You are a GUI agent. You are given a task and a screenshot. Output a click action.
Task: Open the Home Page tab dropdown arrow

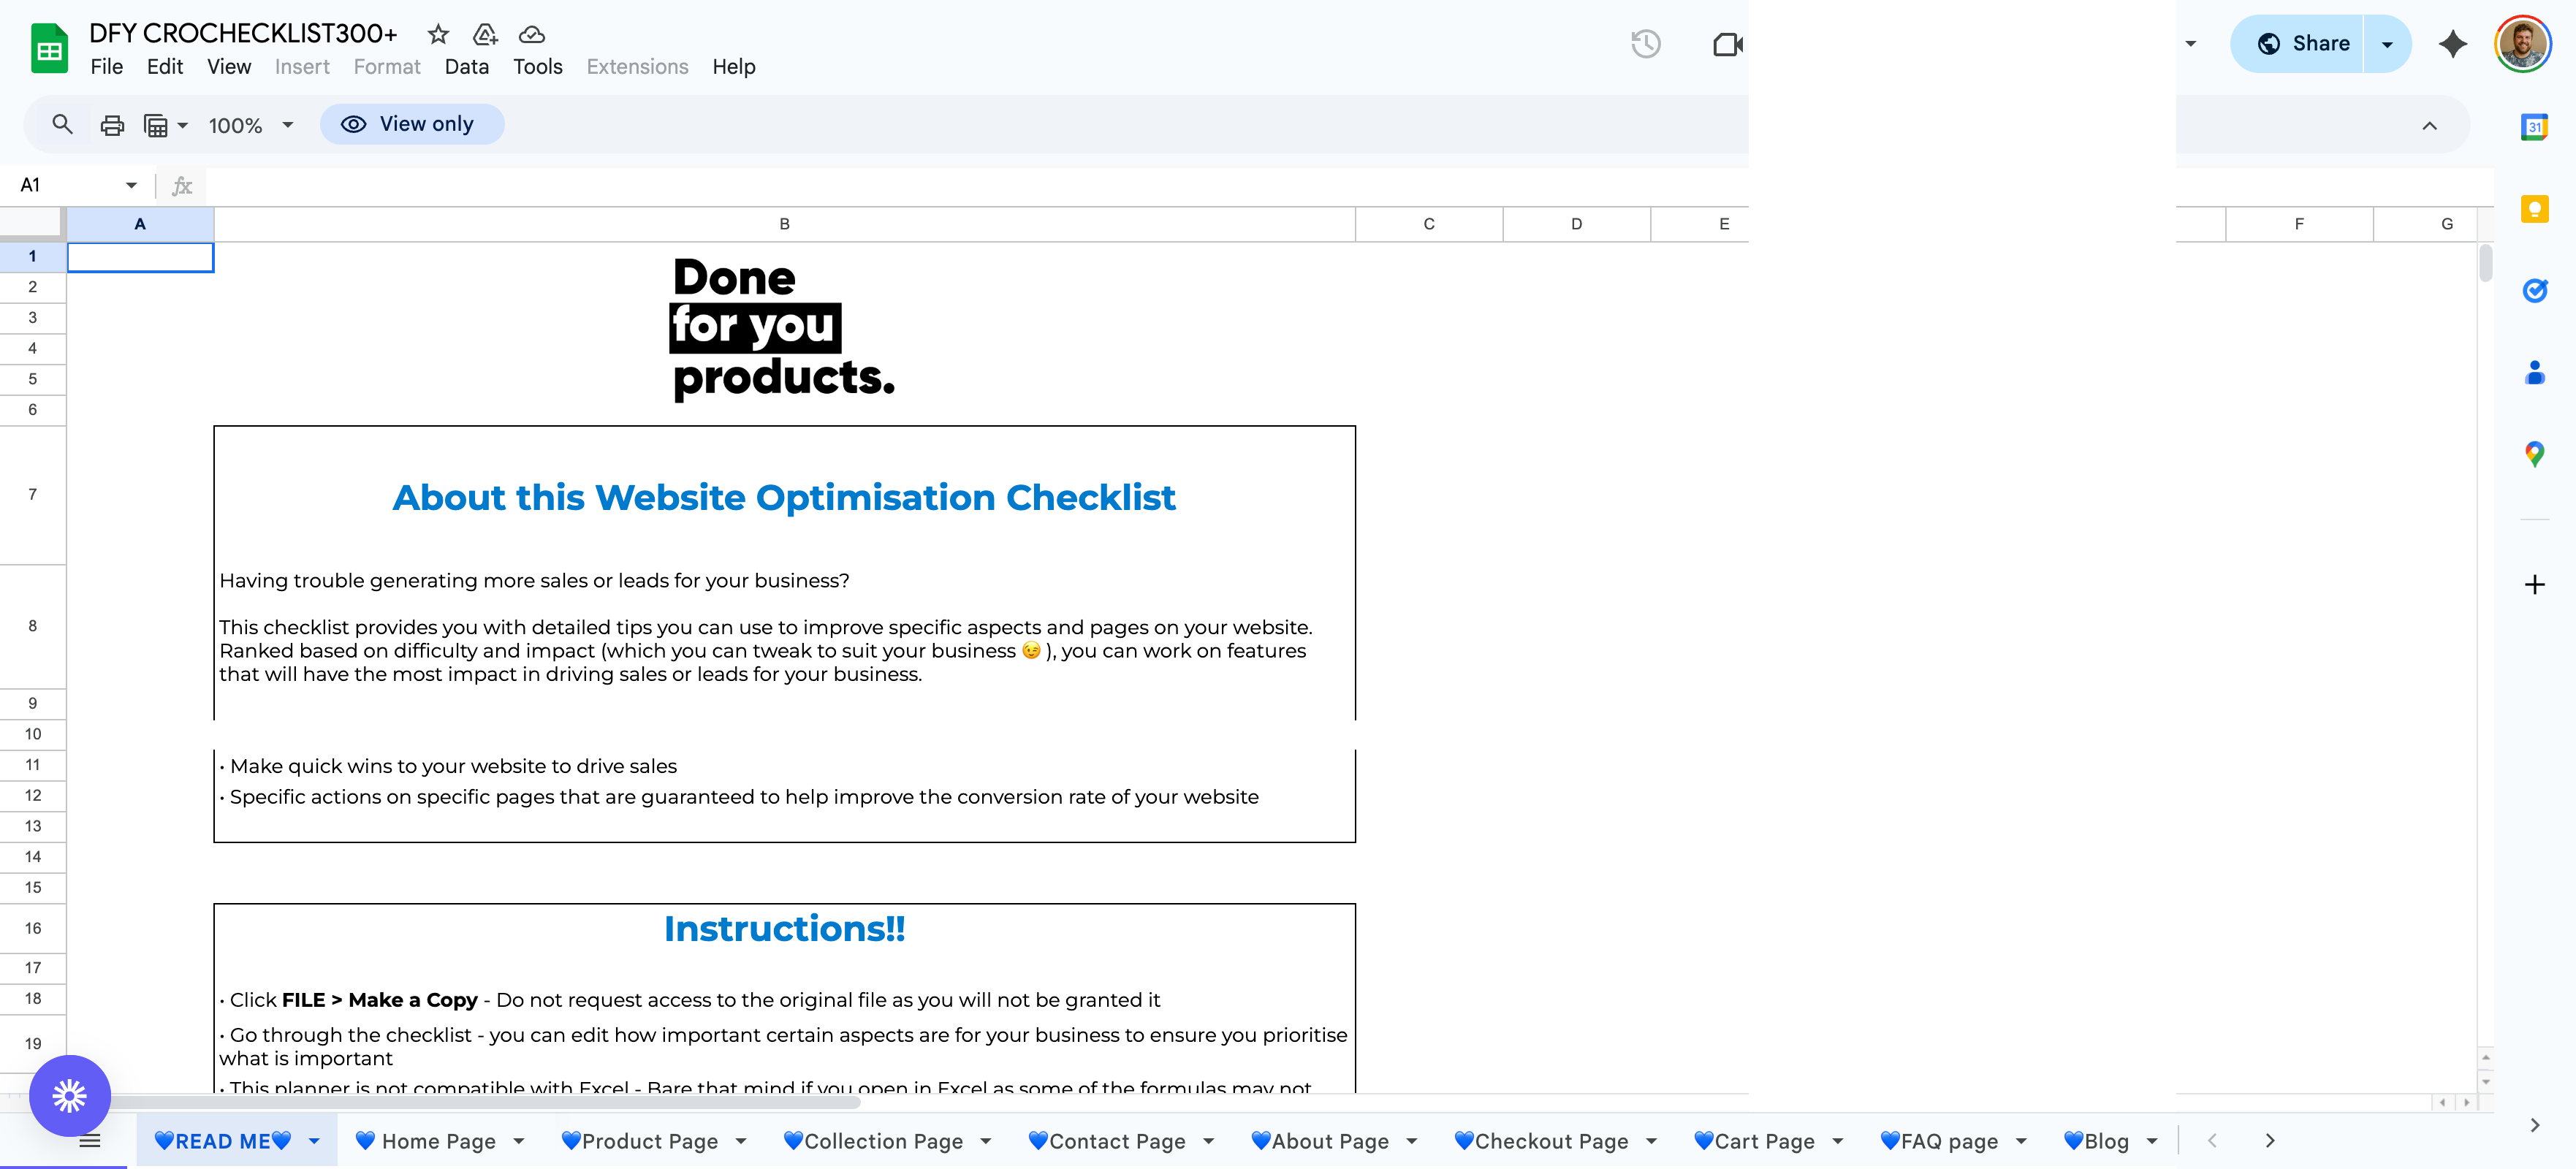click(519, 1141)
